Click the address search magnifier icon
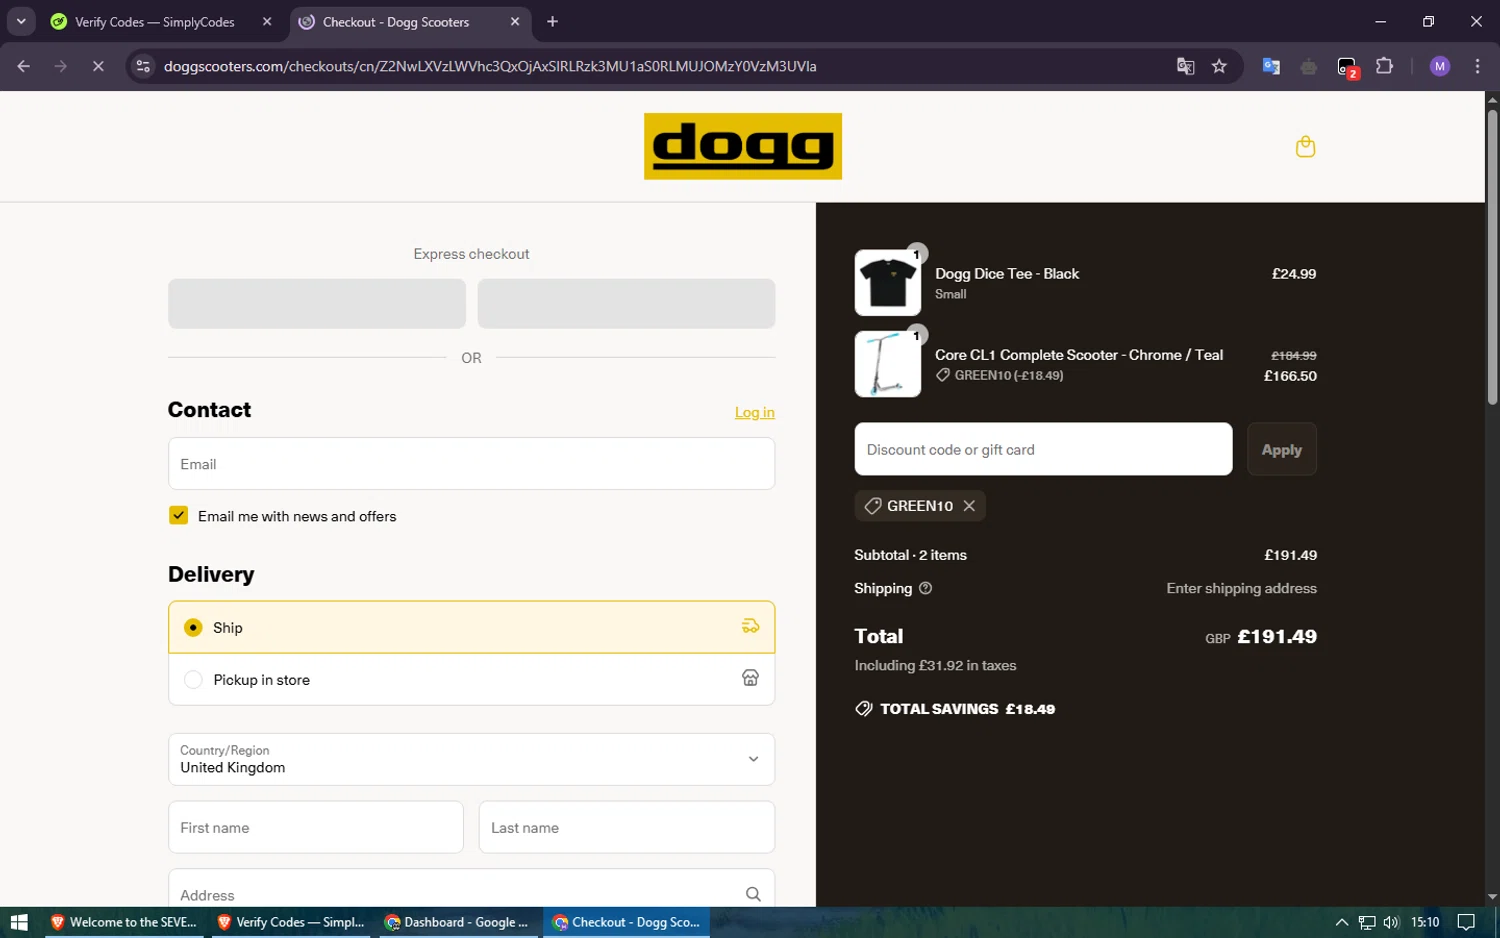The height and width of the screenshot is (938, 1500). coord(753,894)
